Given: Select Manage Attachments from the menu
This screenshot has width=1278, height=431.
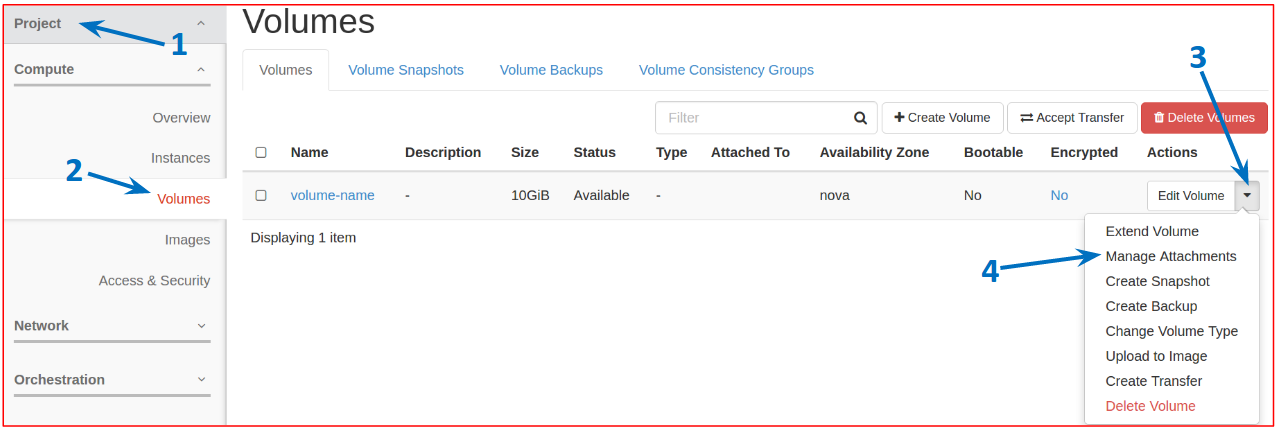Looking at the screenshot, I should click(x=1171, y=257).
